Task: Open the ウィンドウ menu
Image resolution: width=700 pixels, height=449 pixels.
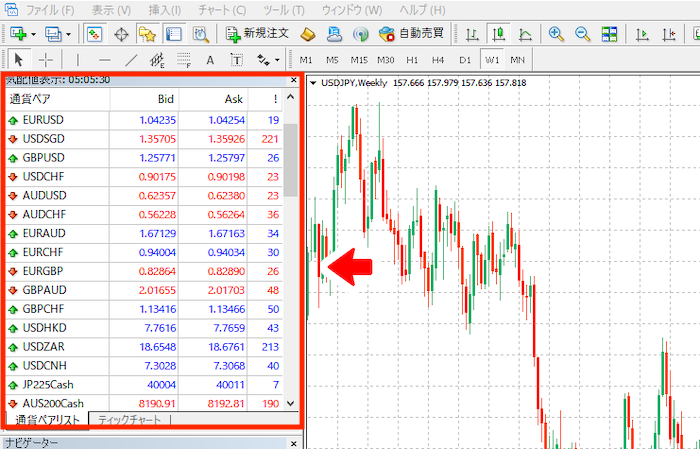Action: tap(352, 10)
